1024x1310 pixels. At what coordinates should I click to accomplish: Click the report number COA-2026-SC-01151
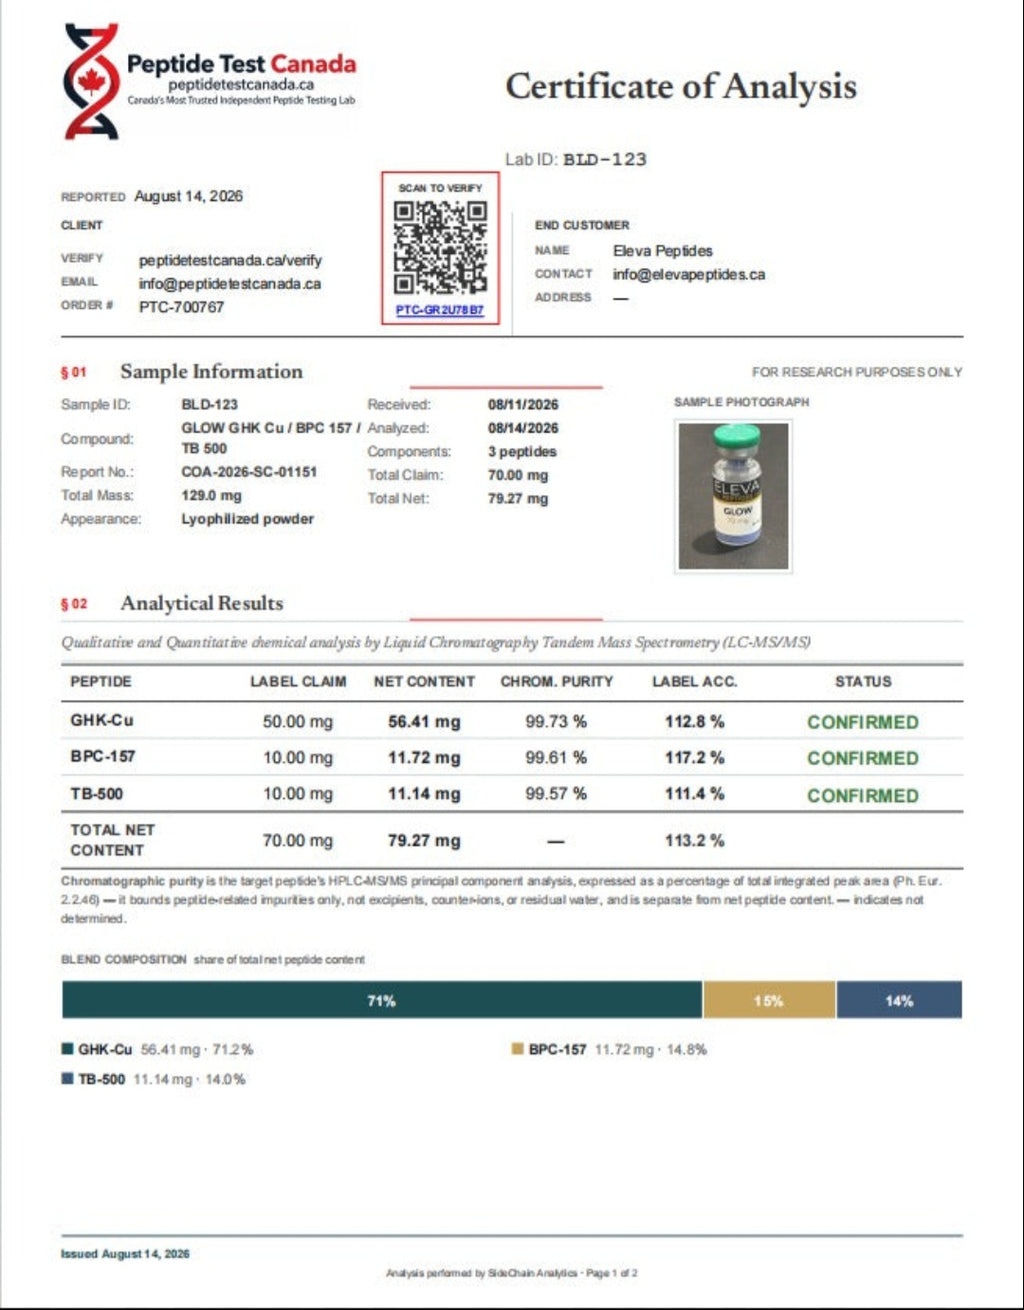[x=249, y=472]
